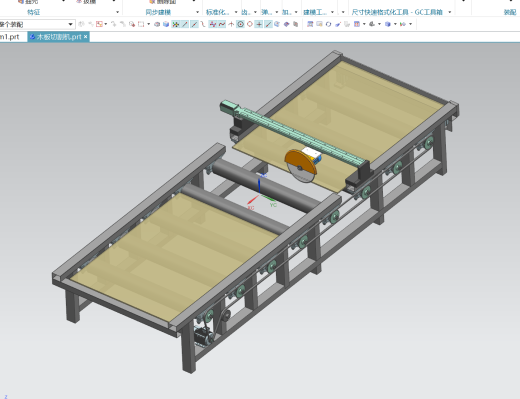Click the blue pen edit icon

click(338, 24)
